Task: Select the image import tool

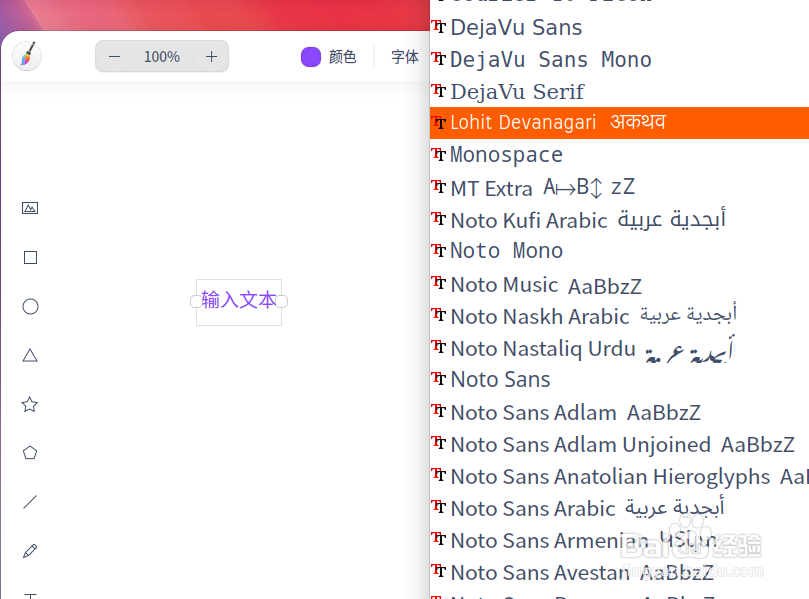Action: click(30, 208)
